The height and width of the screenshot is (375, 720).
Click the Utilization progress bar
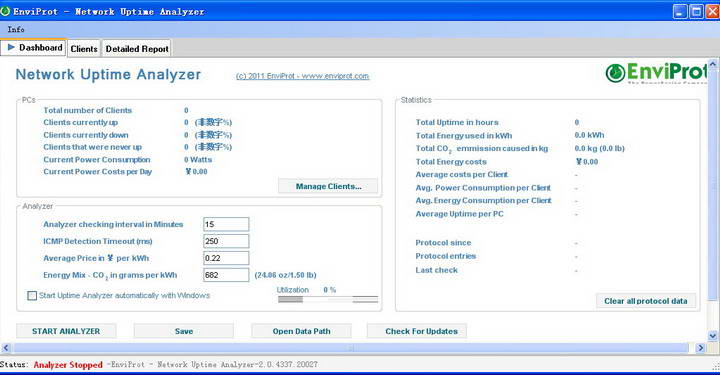[x=328, y=300]
